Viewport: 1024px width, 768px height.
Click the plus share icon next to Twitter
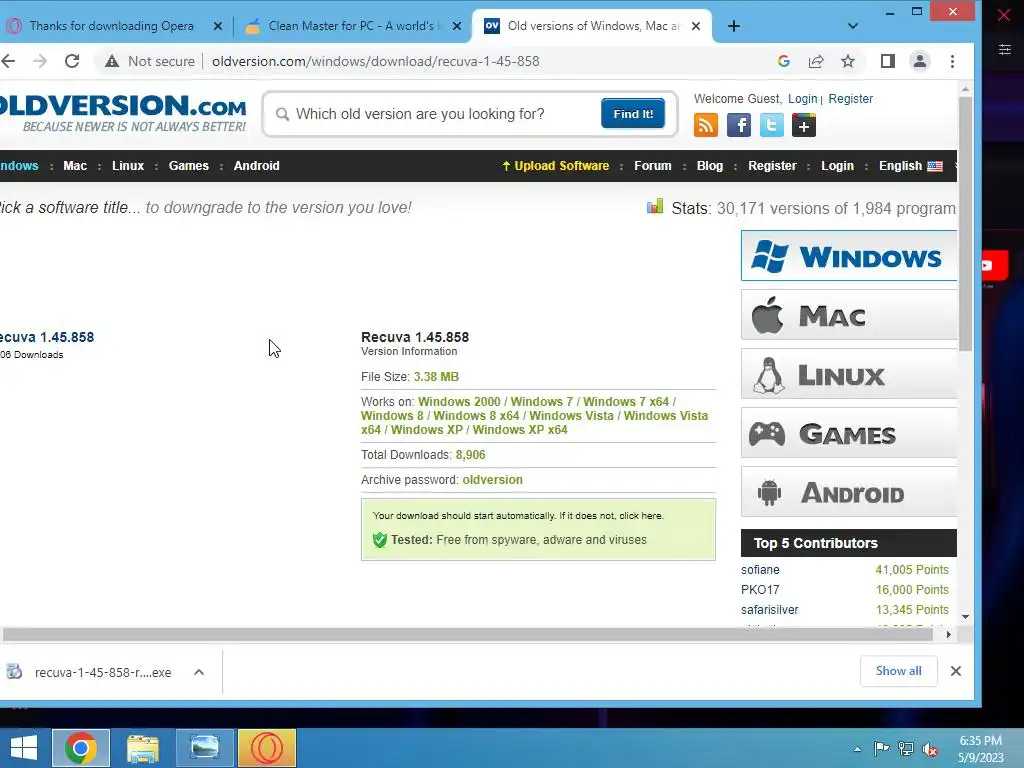804,125
